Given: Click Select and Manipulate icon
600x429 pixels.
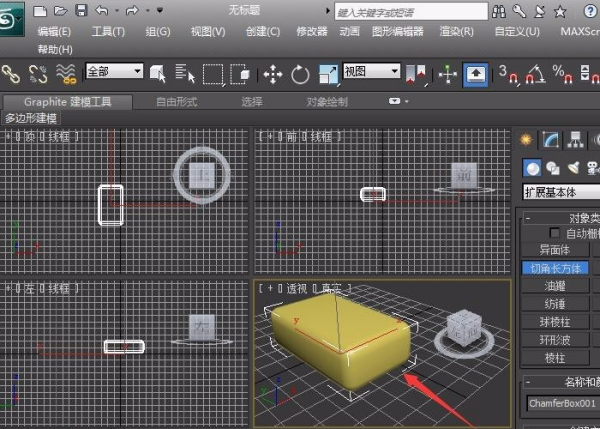Looking at the screenshot, I should pyautogui.click(x=447, y=74).
